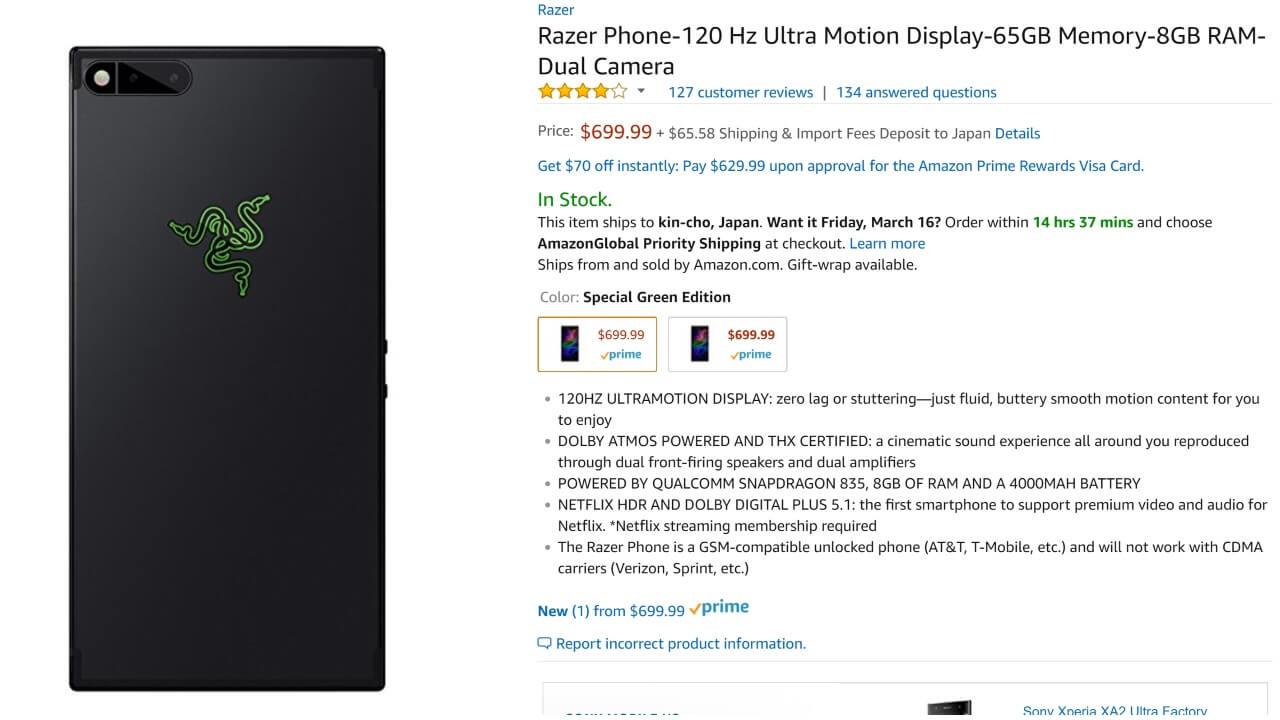Click the Get $70 off instantly offer

[840, 166]
